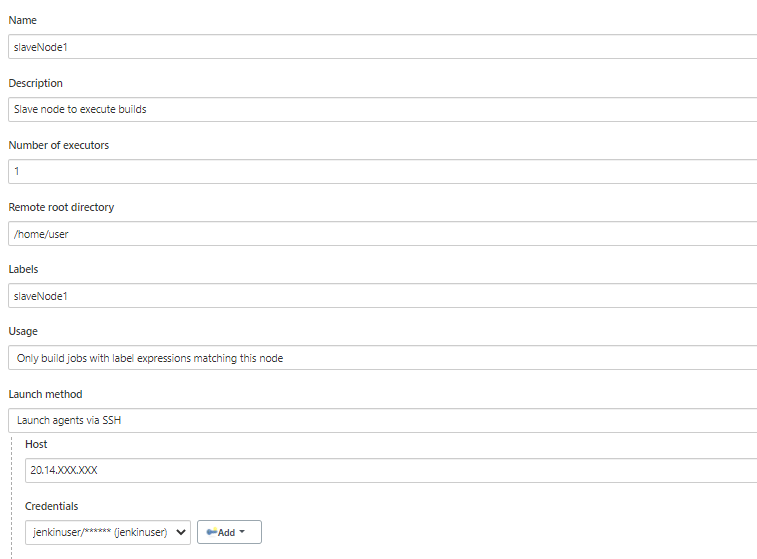Click the "Number of executors" label
The image size is (757, 559).
(x=59, y=145)
